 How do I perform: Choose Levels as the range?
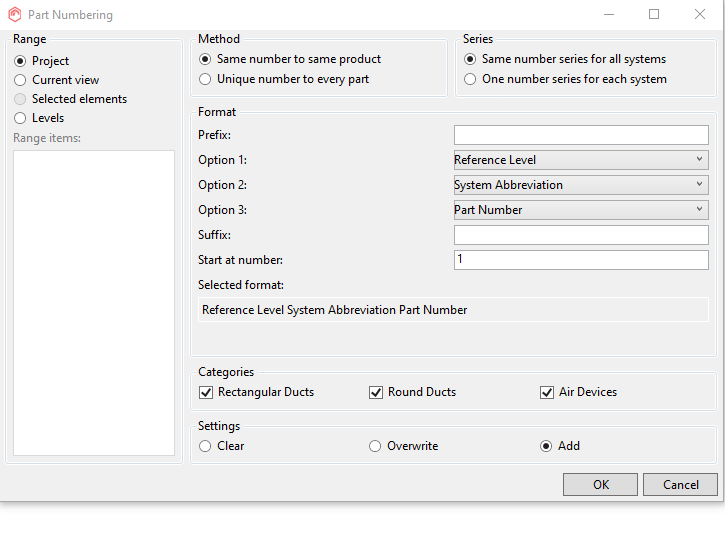point(20,118)
